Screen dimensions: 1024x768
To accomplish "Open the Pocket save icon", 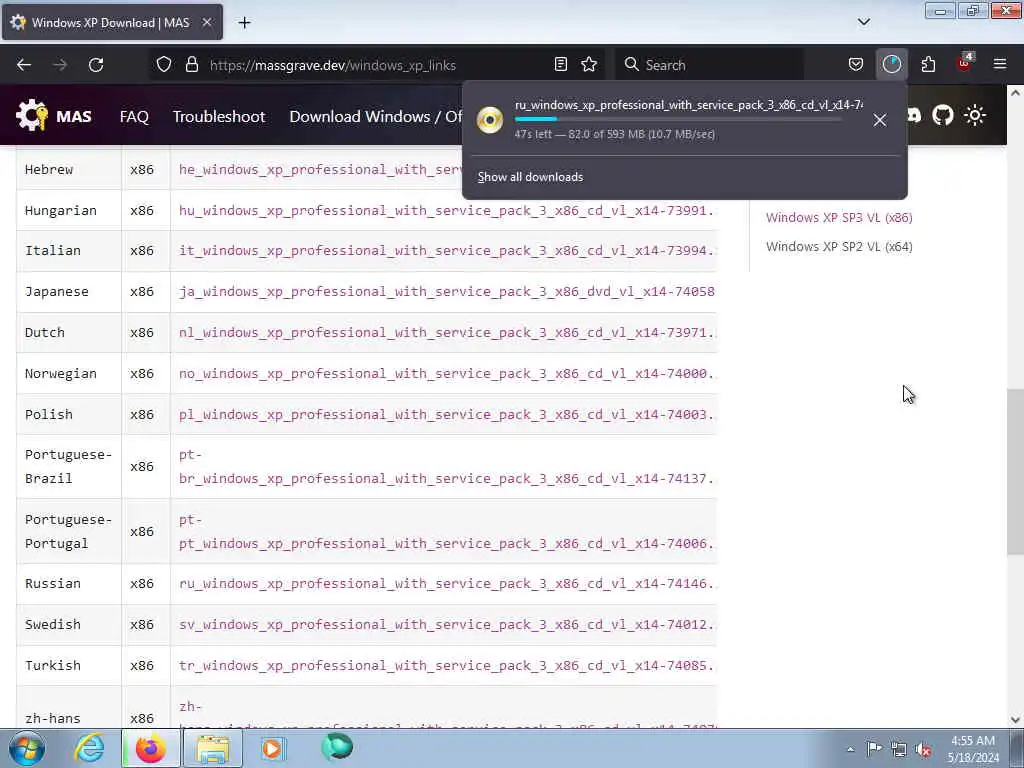I will click(x=856, y=65).
